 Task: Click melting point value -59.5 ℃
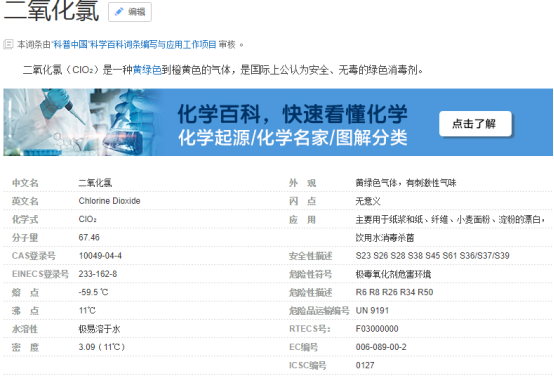[x=93, y=293]
